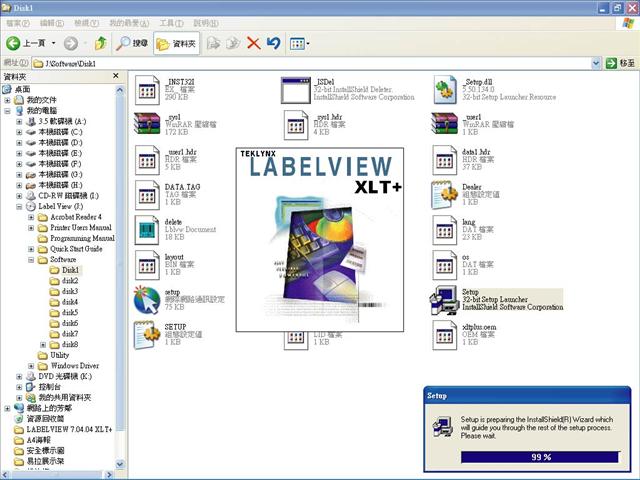Select the lang DAT file icon

pos(444,230)
